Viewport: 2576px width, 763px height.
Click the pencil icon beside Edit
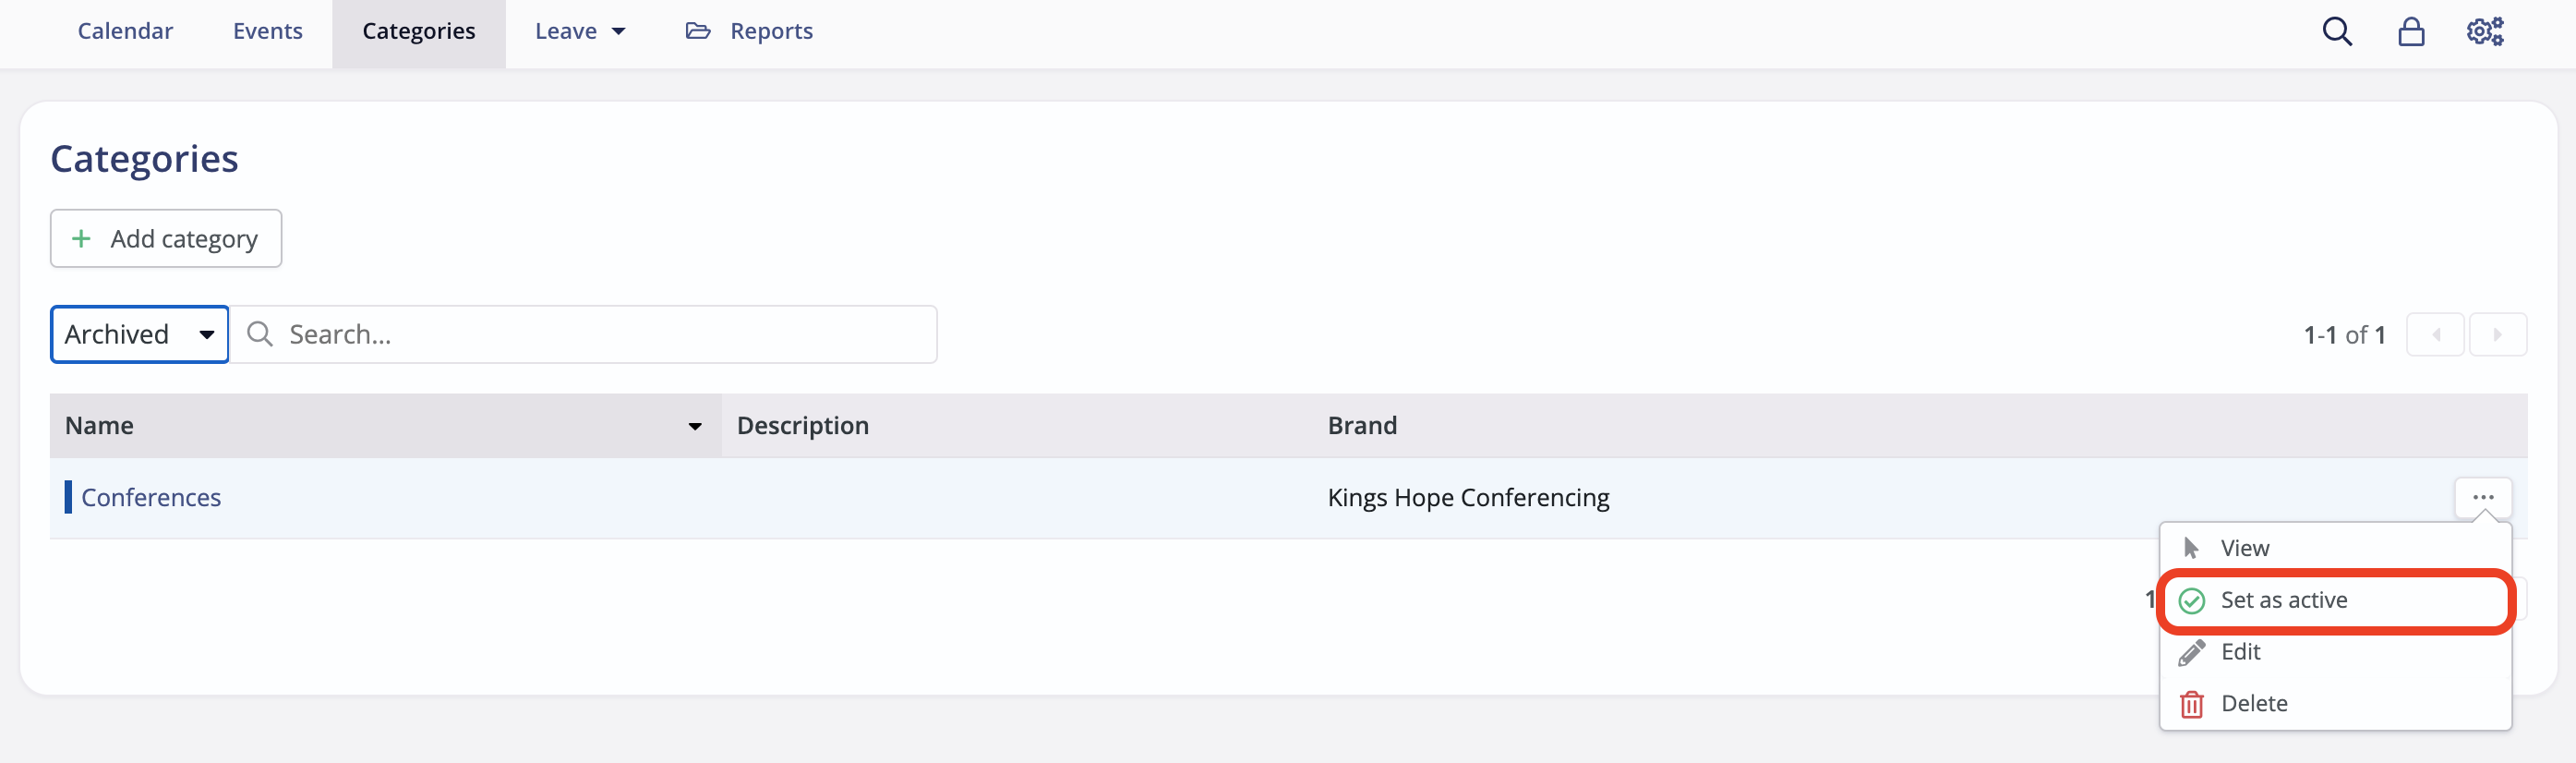tap(2191, 652)
